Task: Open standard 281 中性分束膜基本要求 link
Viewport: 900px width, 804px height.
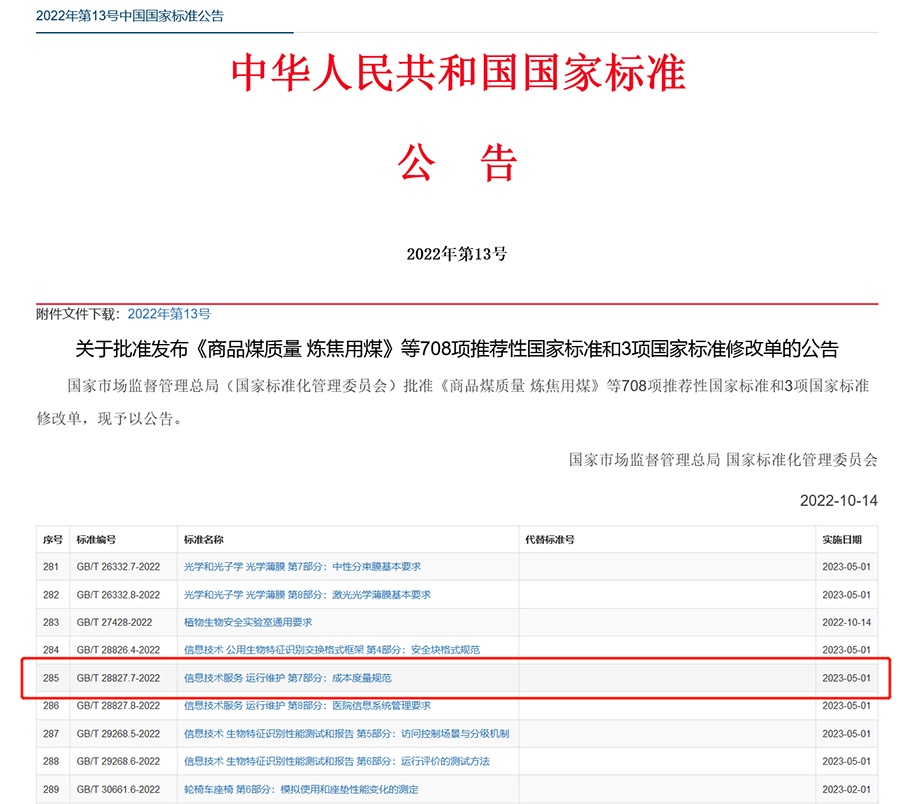Action: [302, 566]
